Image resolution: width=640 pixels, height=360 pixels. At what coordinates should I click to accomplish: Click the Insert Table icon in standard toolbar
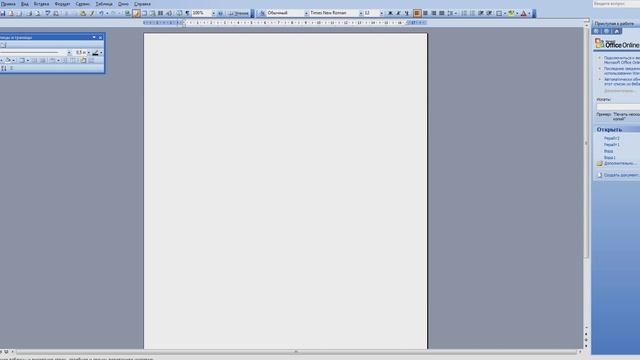point(144,13)
